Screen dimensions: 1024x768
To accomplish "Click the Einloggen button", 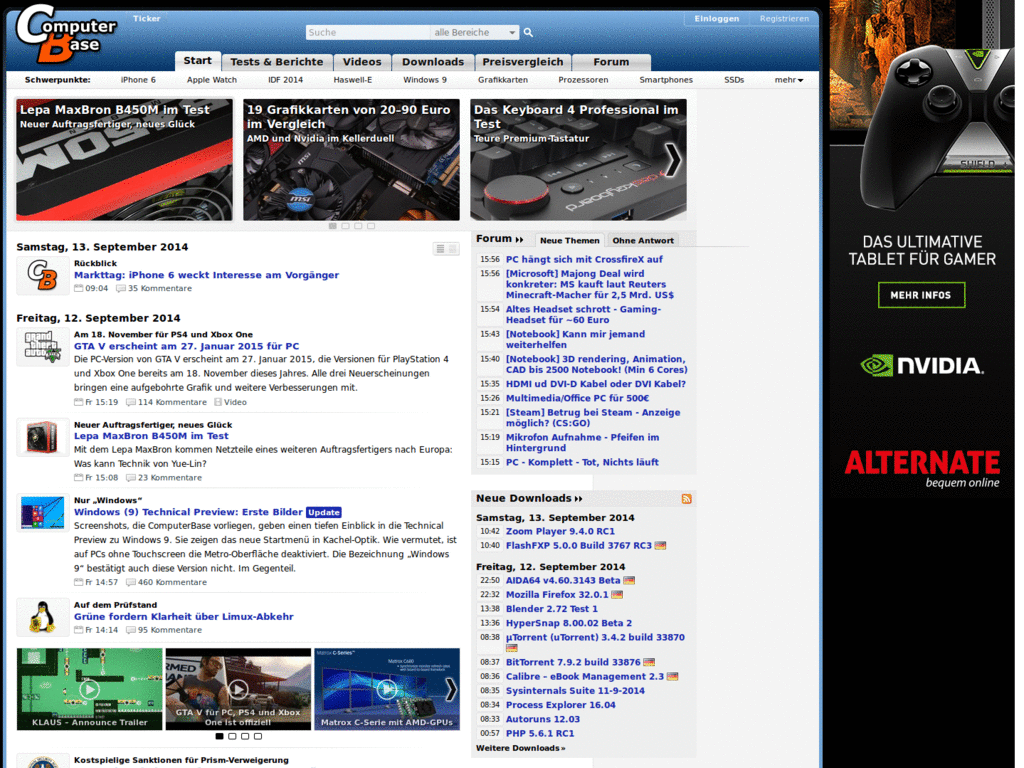I will [716, 18].
